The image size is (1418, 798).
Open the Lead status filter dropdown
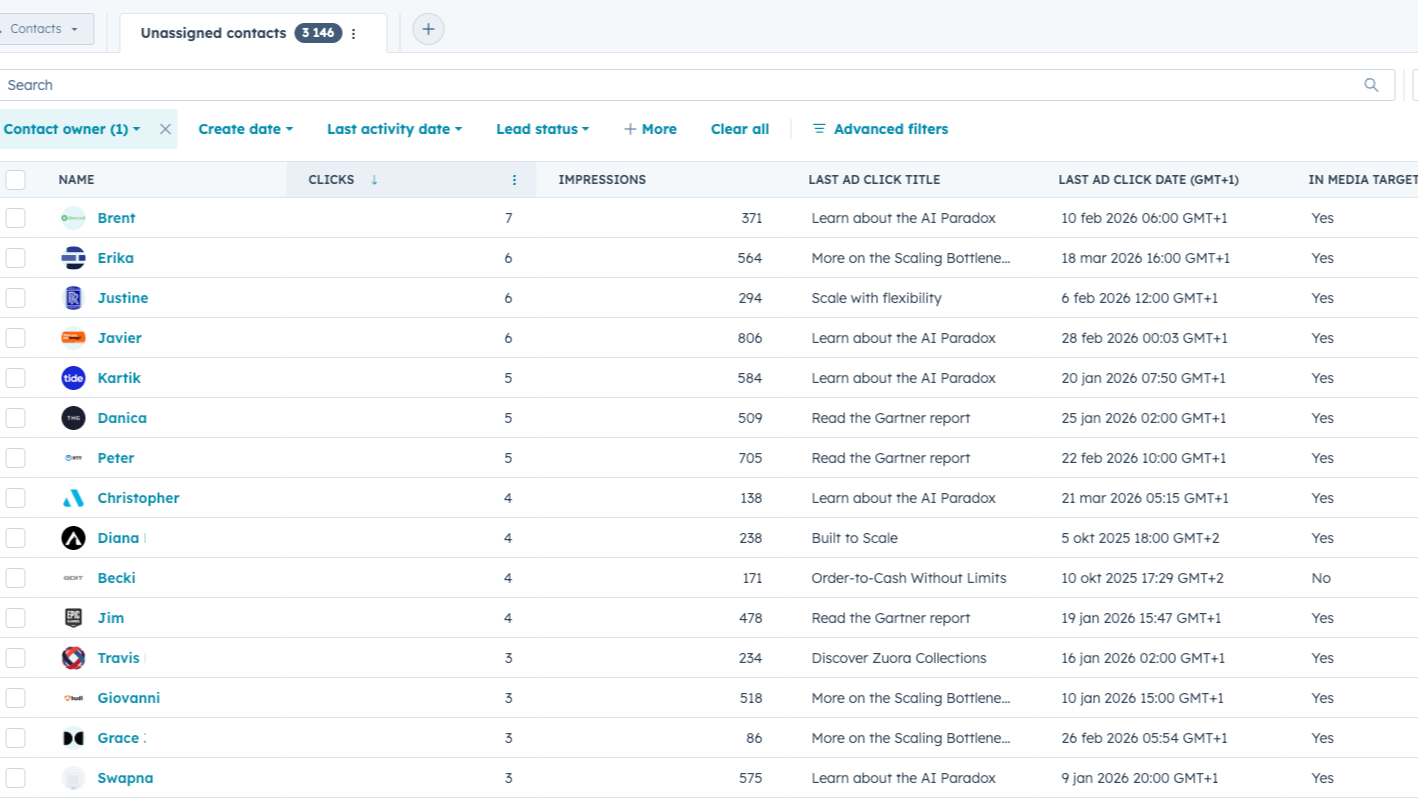(x=542, y=129)
